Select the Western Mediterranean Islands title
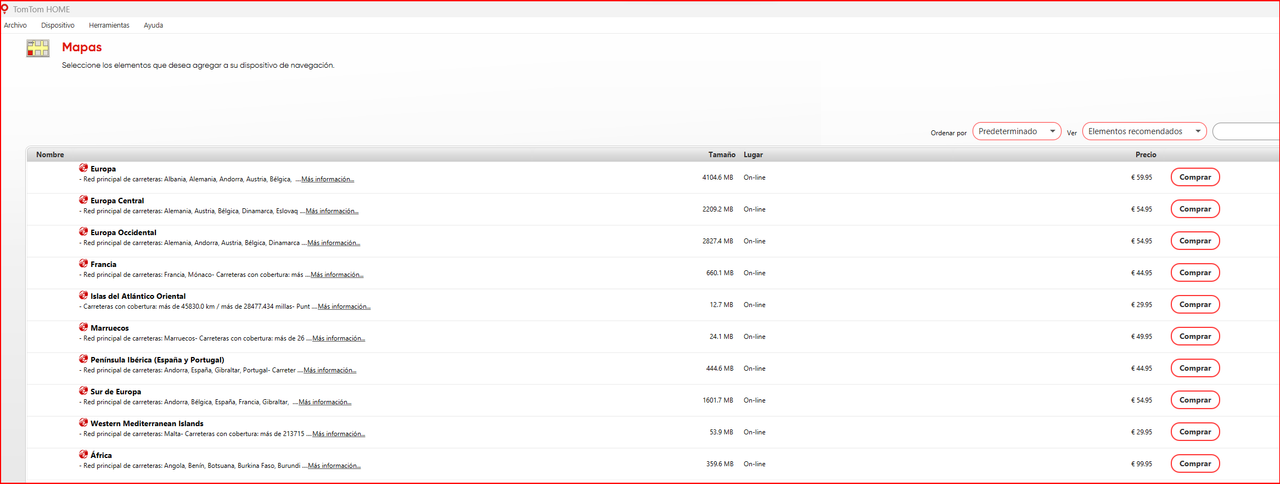Image resolution: width=1280 pixels, height=484 pixels. coord(147,424)
